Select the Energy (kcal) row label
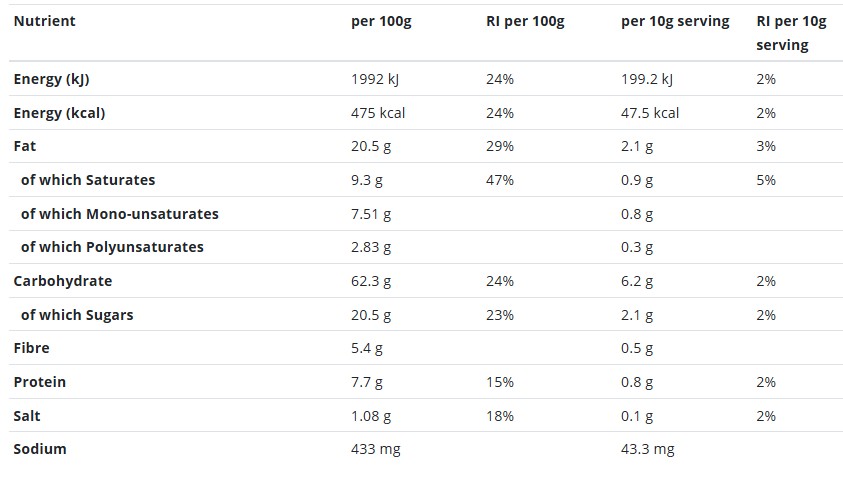The image size is (843, 482). click(x=59, y=113)
